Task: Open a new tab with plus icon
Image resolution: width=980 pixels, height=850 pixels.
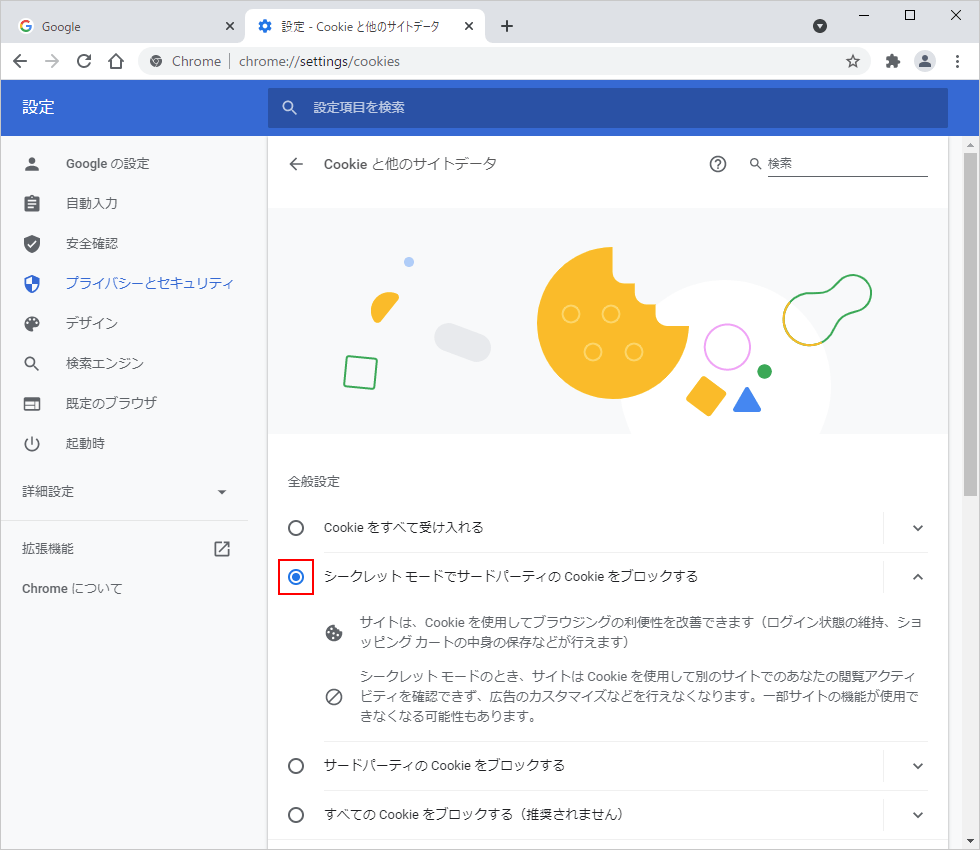Action: coord(507,26)
